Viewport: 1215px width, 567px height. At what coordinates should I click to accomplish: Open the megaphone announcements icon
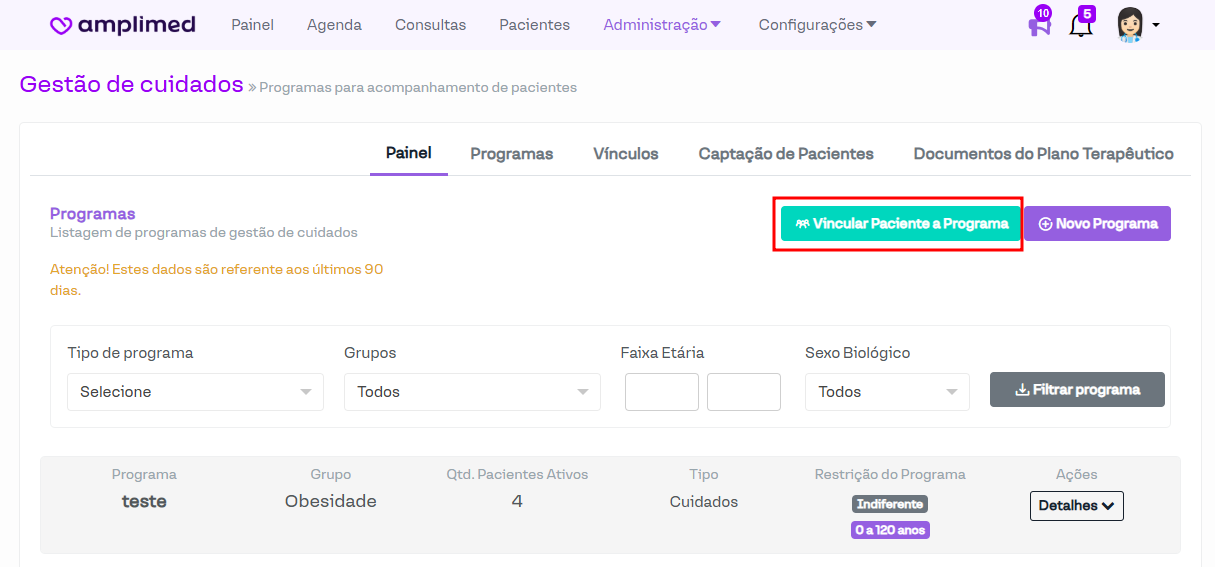pyautogui.click(x=1039, y=25)
